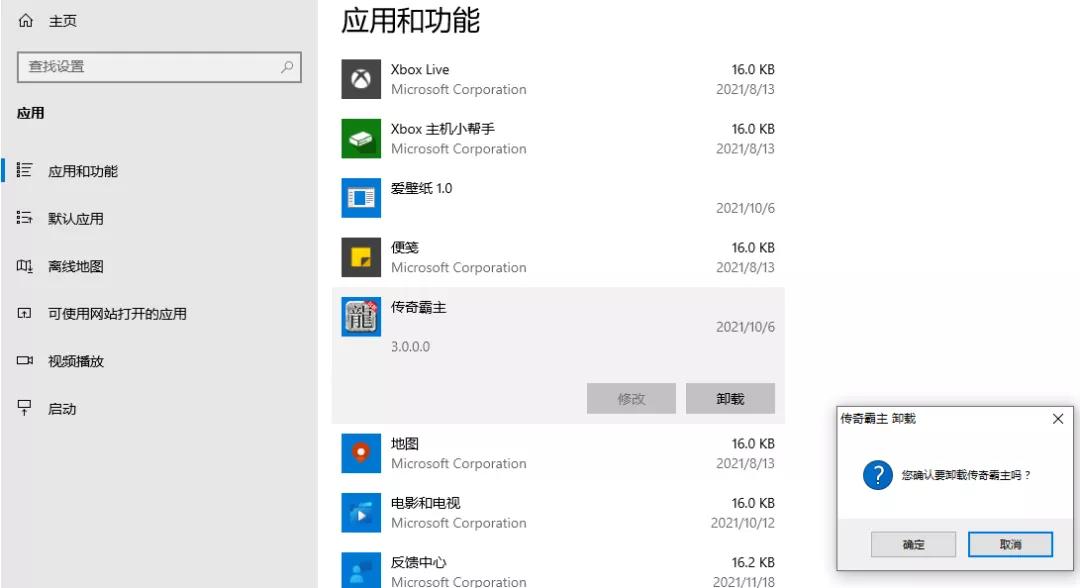Click the 爱壁纸 1.0 wallpaper app icon
This screenshot has height=588, width=1080.
360,197
